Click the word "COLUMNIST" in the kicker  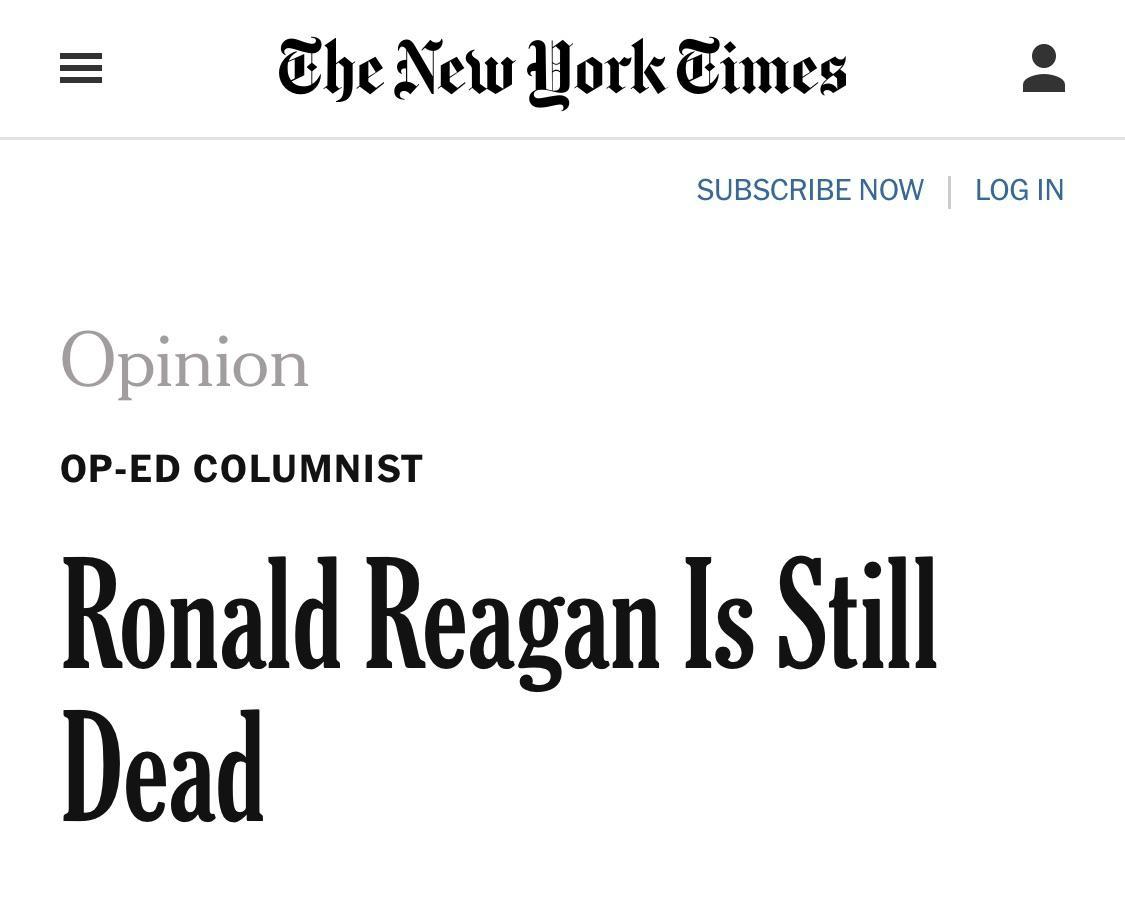[308, 468]
